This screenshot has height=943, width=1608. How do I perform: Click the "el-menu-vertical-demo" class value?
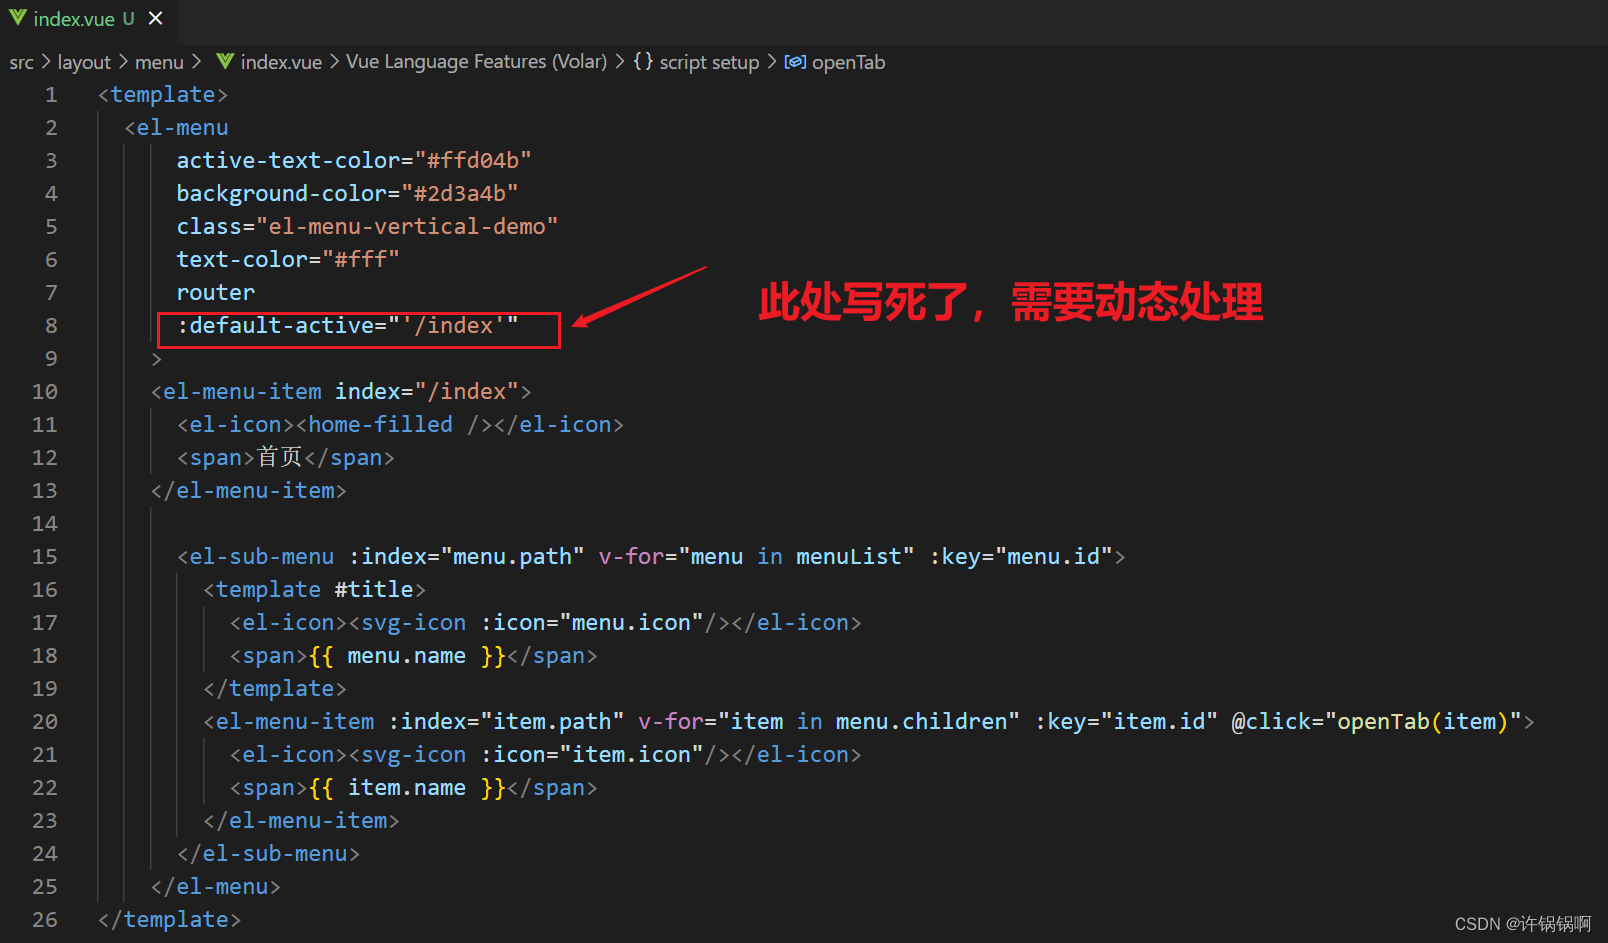[407, 227]
